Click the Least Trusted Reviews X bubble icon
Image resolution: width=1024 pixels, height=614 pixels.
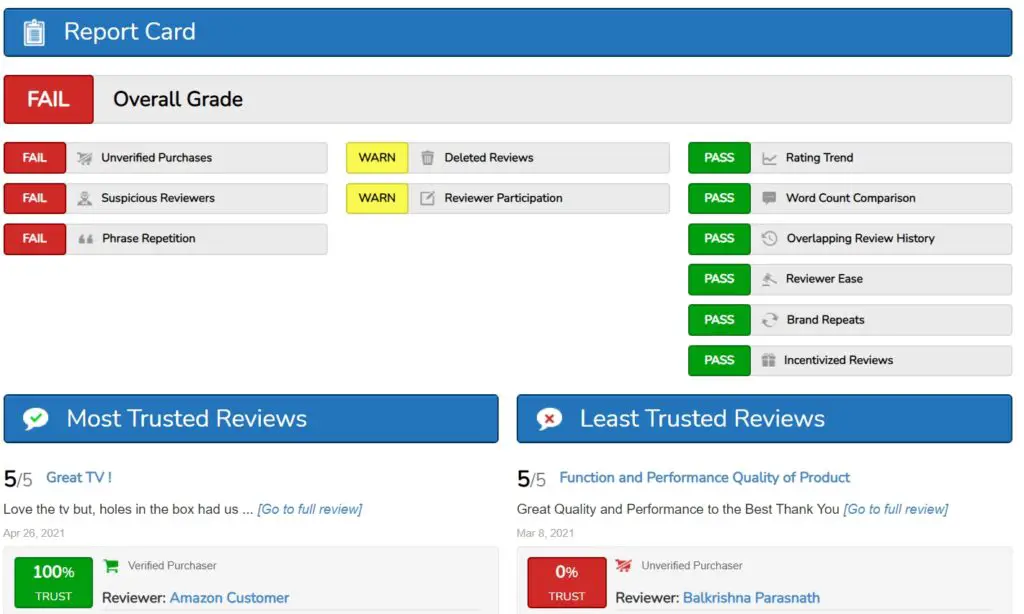[549, 419]
